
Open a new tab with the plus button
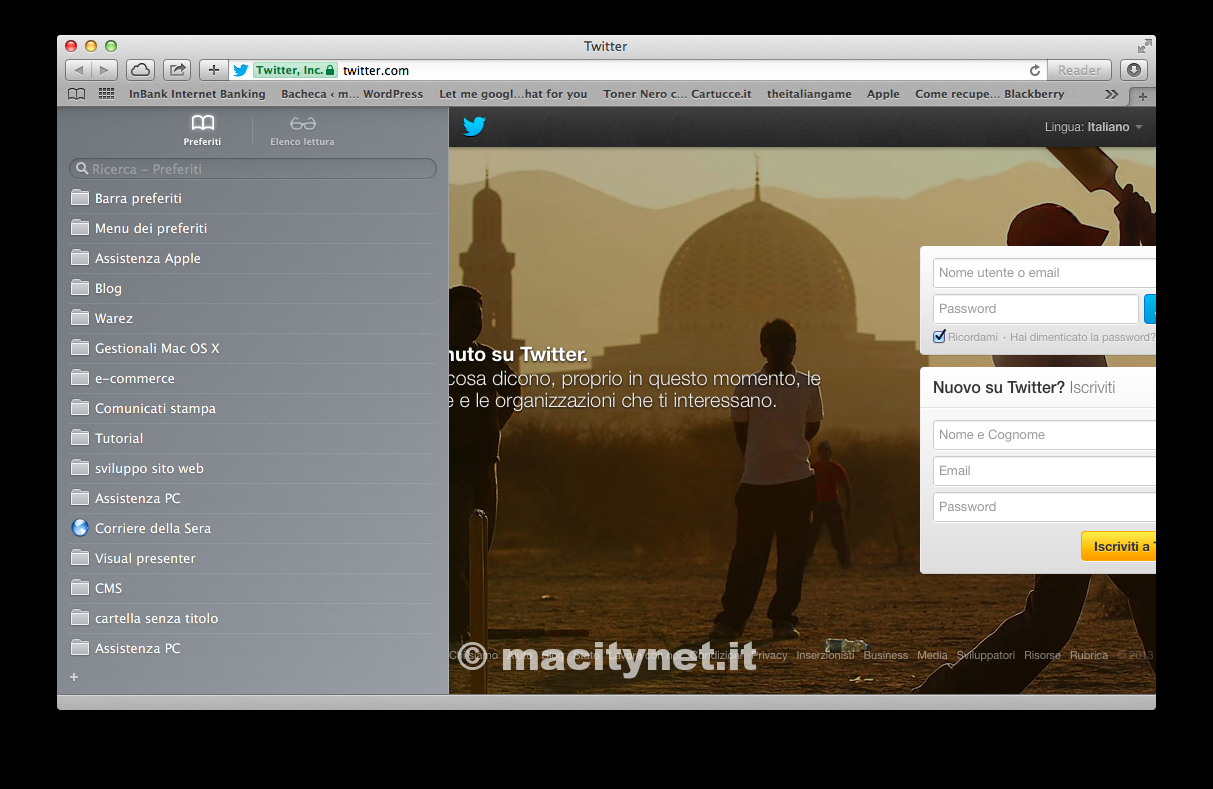coord(1142,96)
